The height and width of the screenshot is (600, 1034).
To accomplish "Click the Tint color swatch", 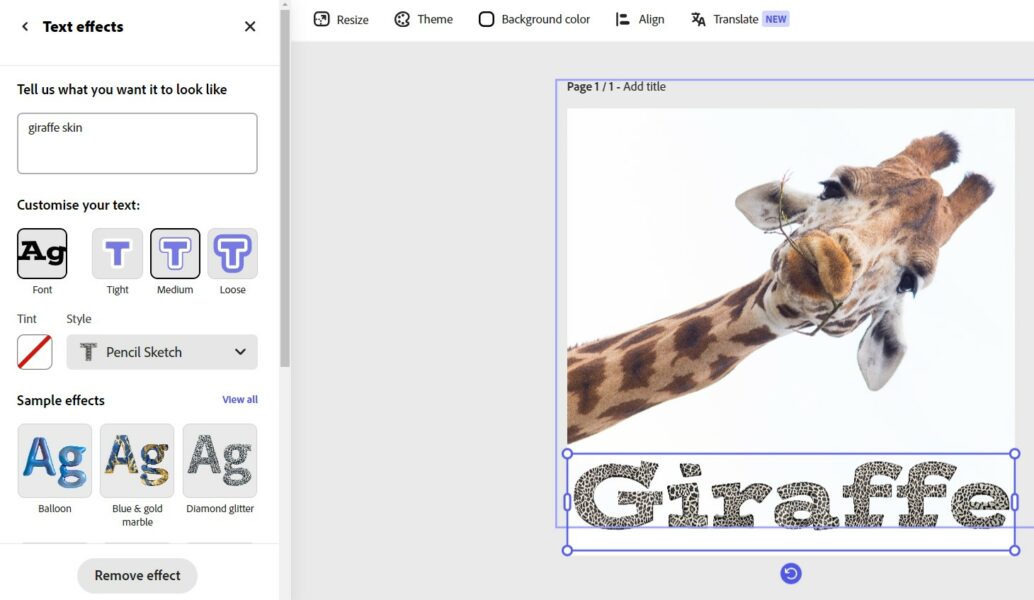I will [35, 352].
